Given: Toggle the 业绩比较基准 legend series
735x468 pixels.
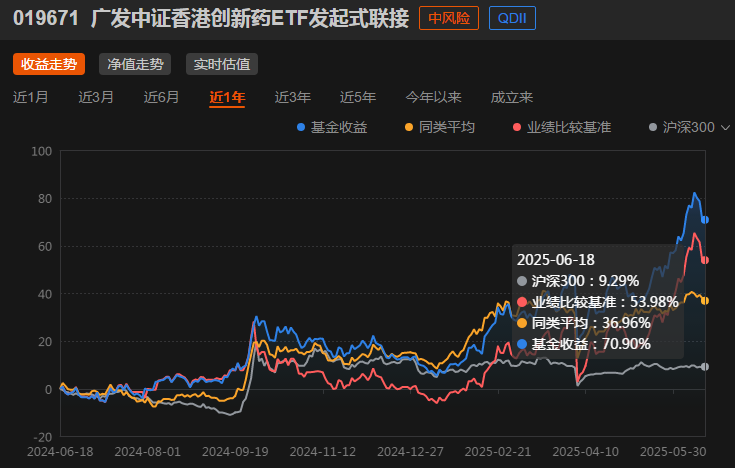Looking at the screenshot, I should (x=562, y=127).
